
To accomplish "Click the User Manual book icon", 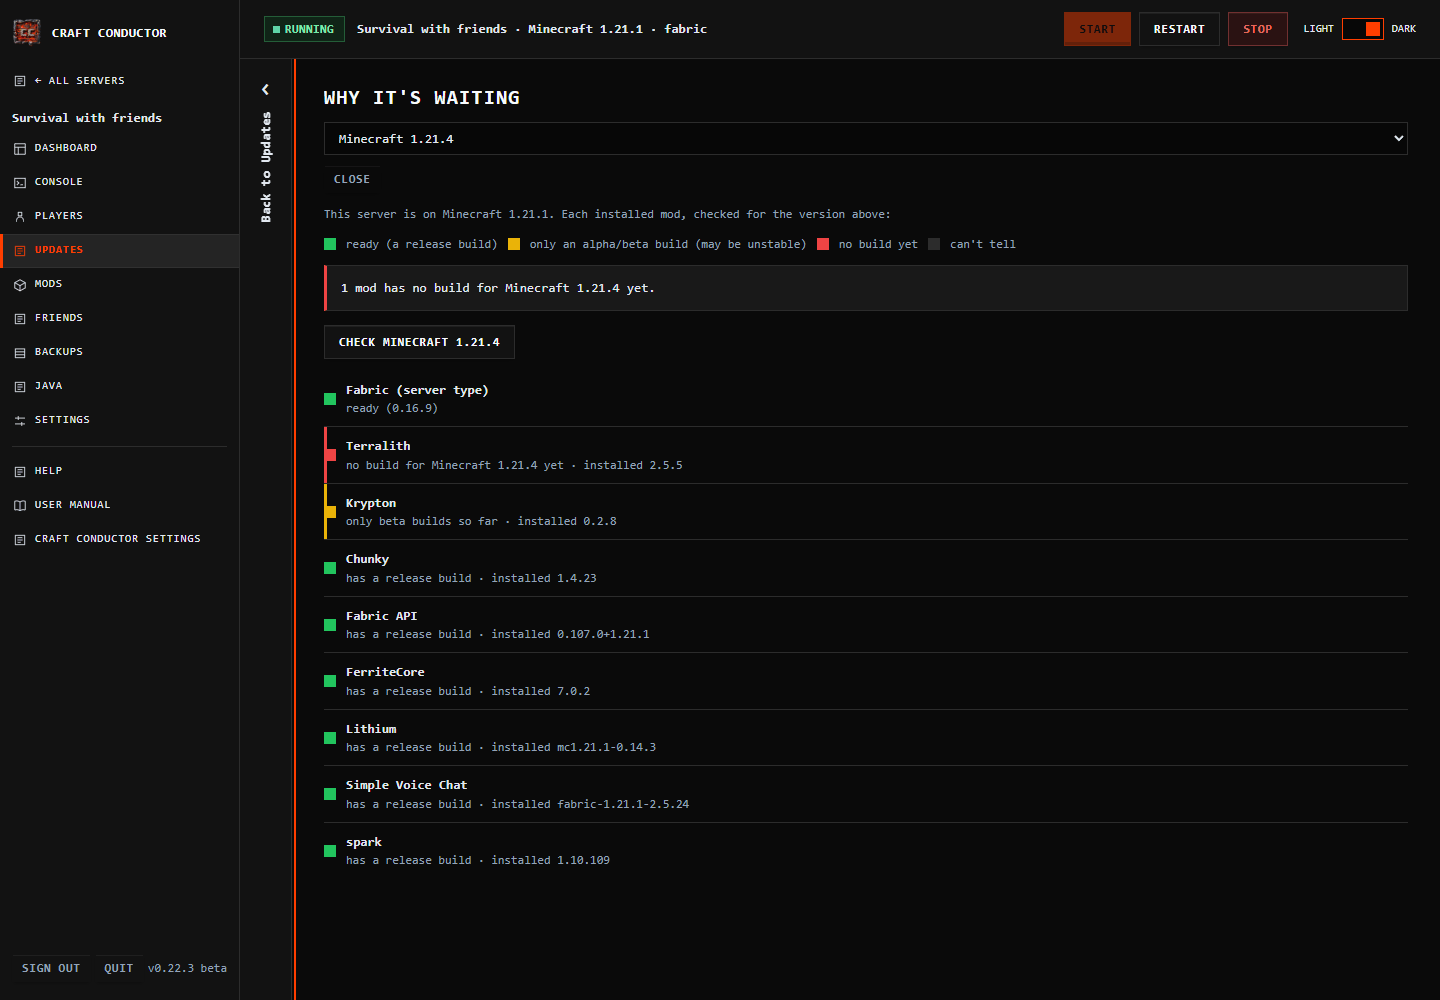I will [x=20, y=505].
